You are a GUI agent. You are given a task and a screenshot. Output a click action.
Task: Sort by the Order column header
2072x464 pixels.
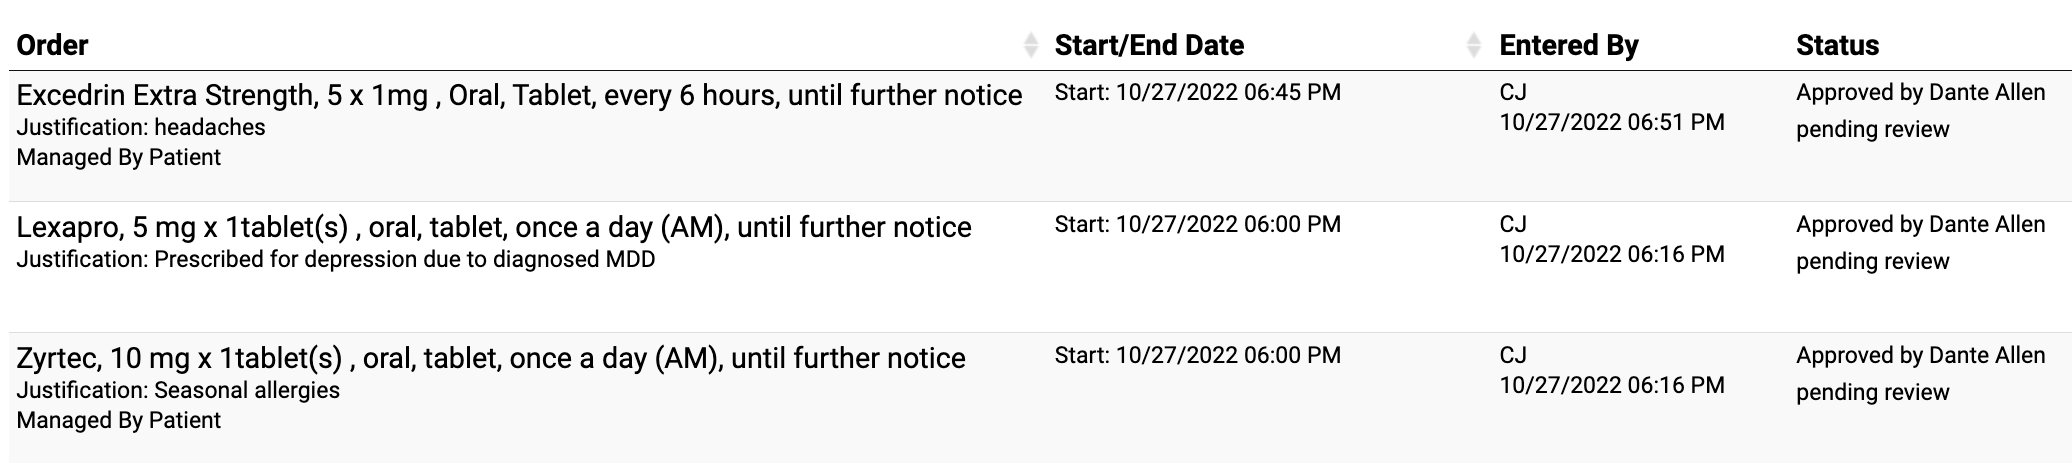coord(53,45)
